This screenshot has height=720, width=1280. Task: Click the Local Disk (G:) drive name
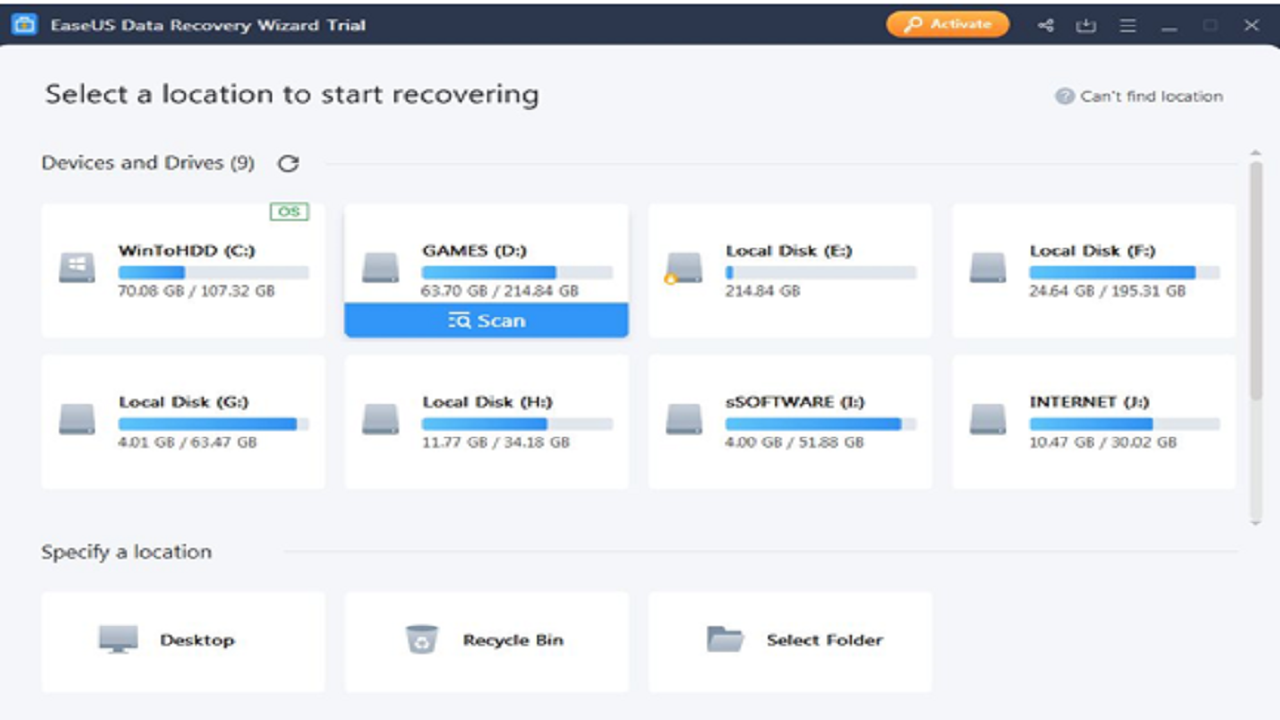[x=183, y=402]
